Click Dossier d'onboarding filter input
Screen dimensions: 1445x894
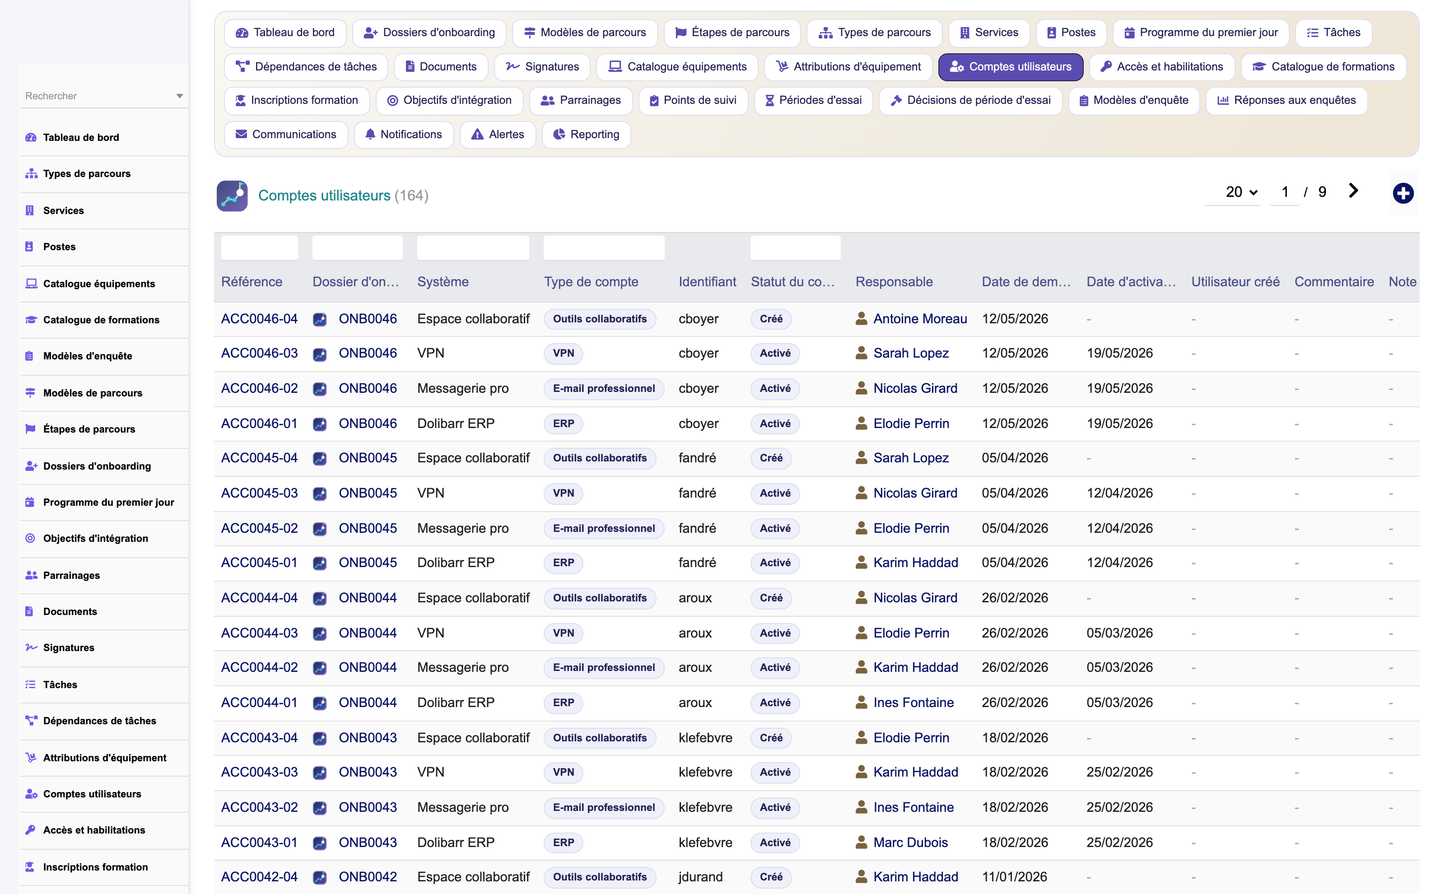357,248
